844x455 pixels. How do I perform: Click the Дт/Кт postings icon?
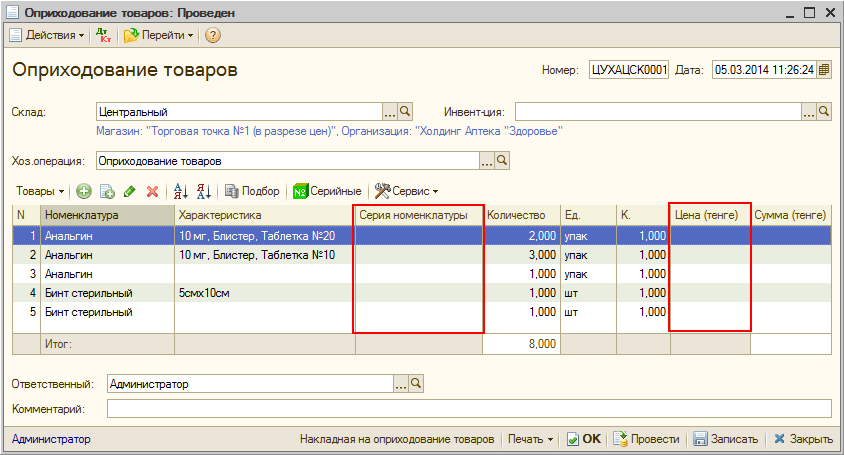coord(103,35)
